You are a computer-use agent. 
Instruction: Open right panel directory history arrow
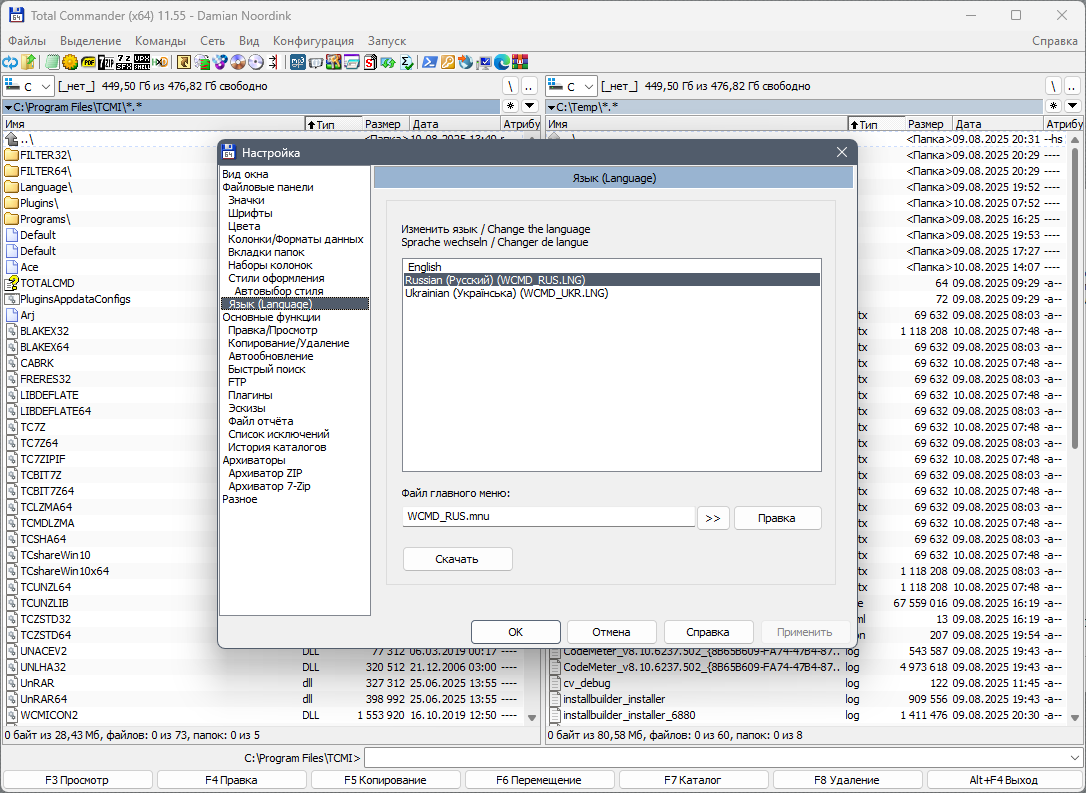[x=1073, y=106]
